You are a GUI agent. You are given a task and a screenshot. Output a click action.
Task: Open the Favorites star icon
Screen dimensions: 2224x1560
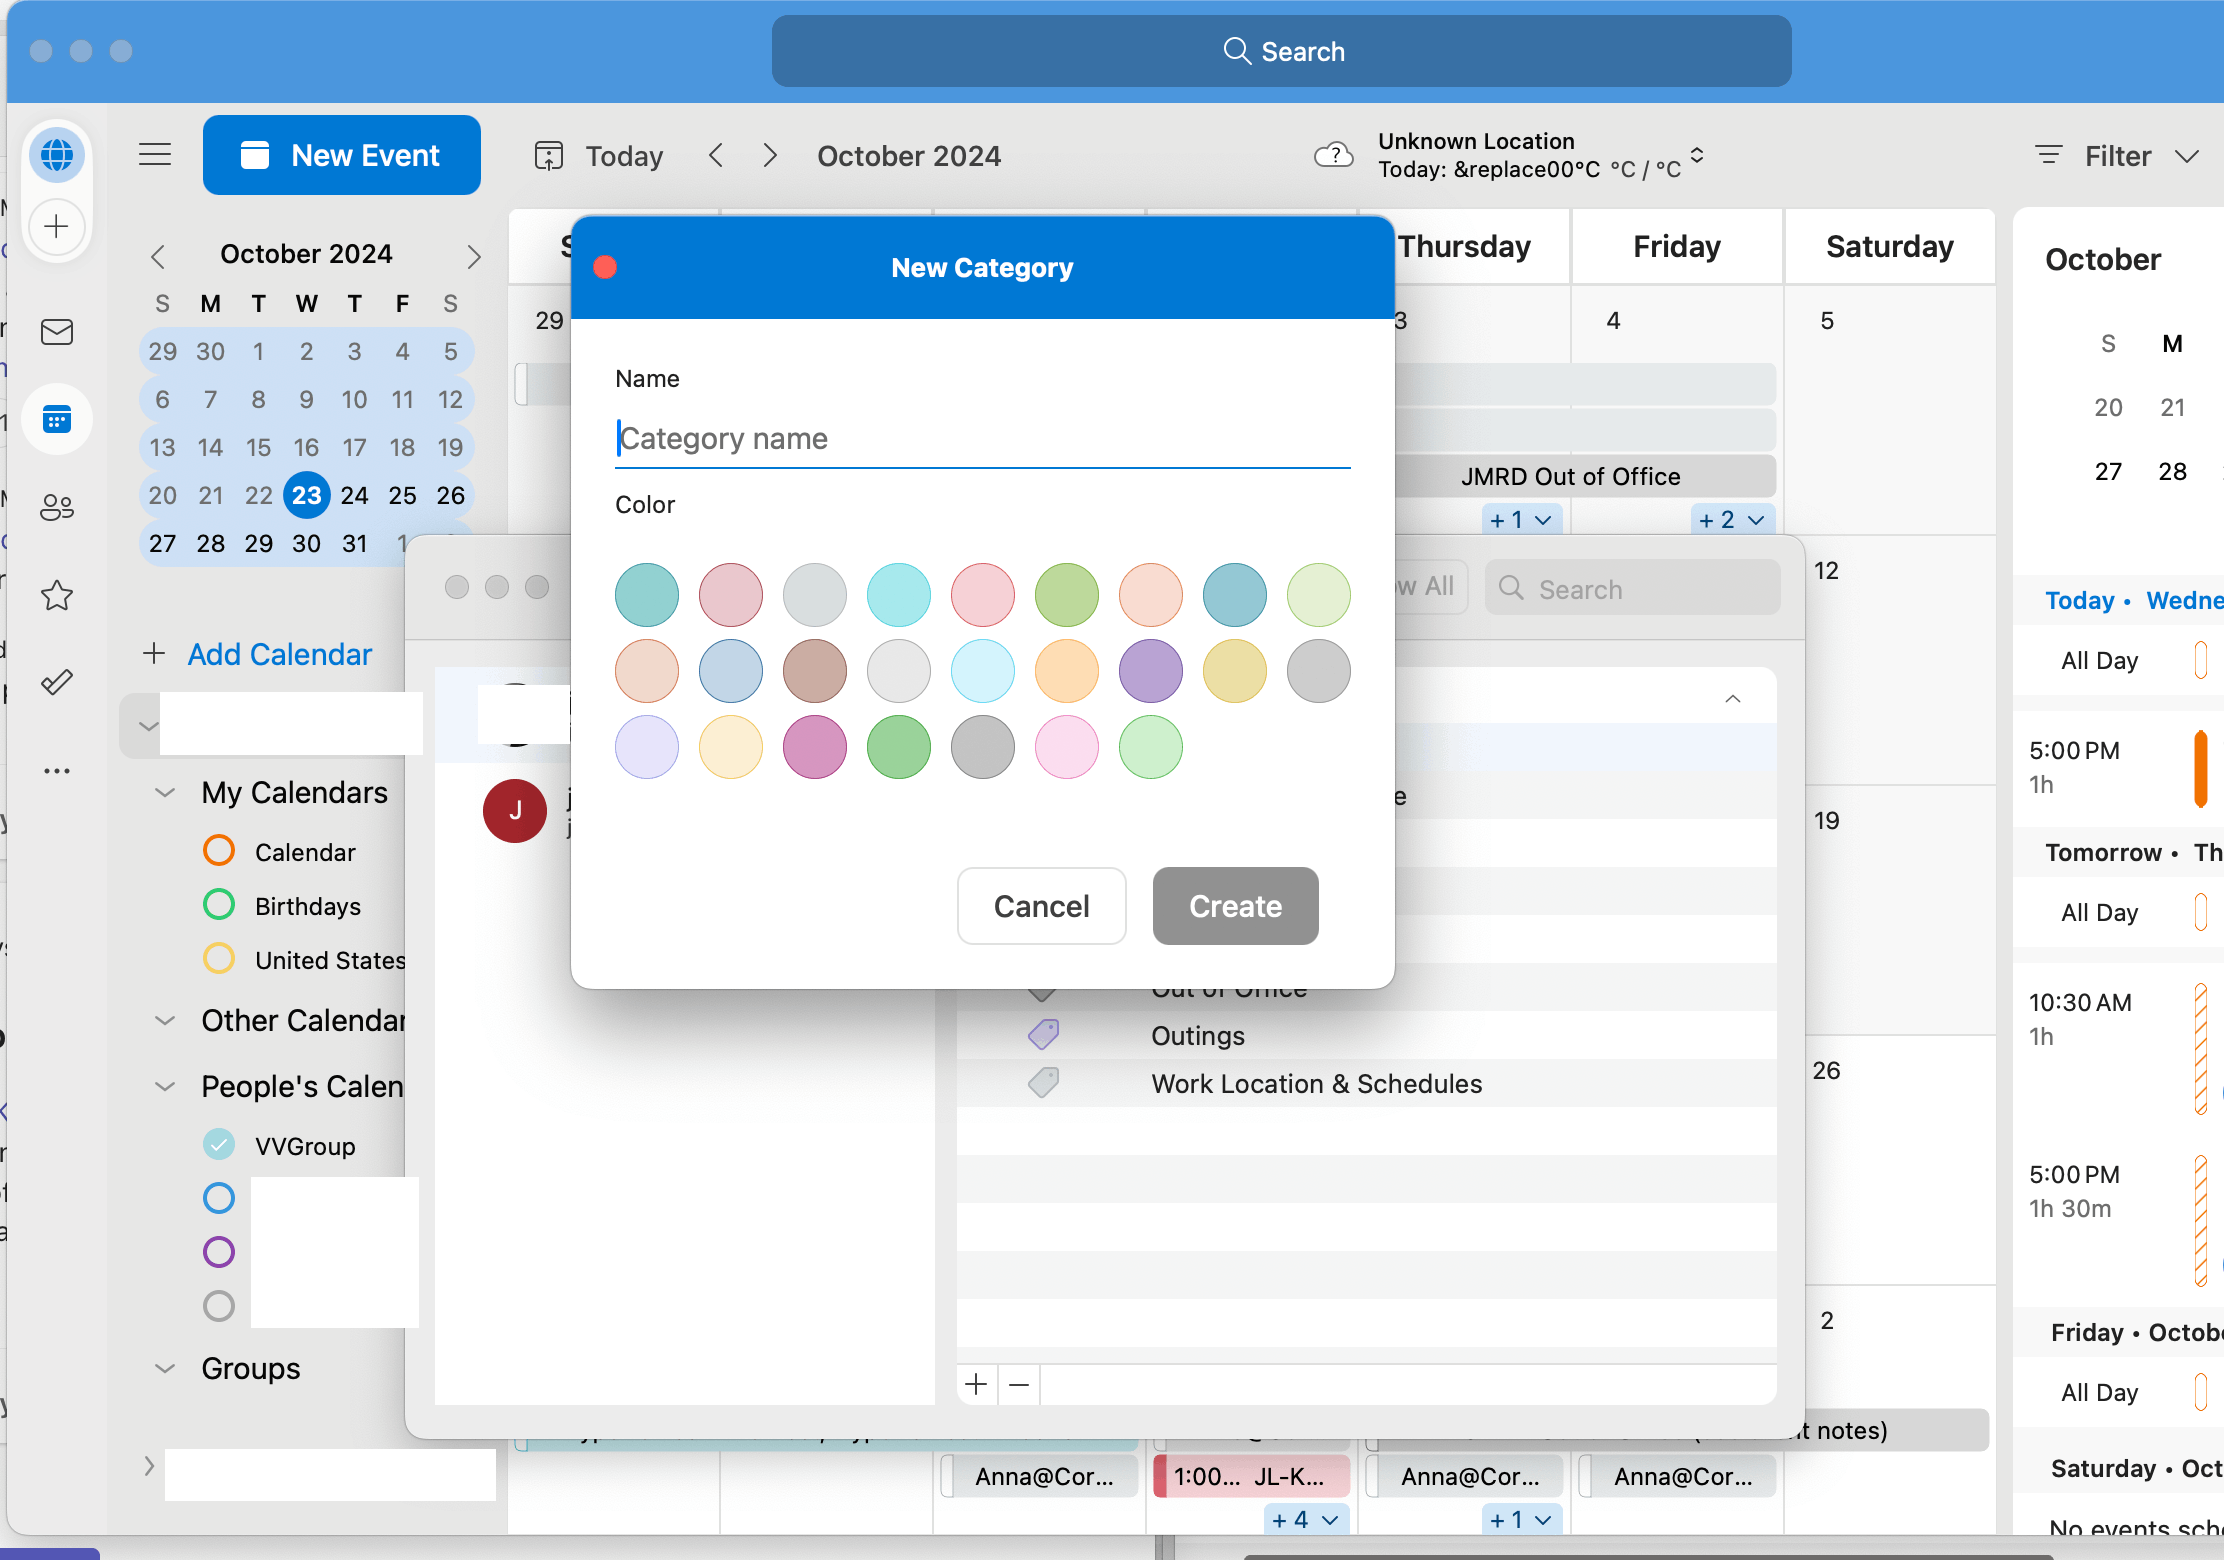click(x=57, y=596)
